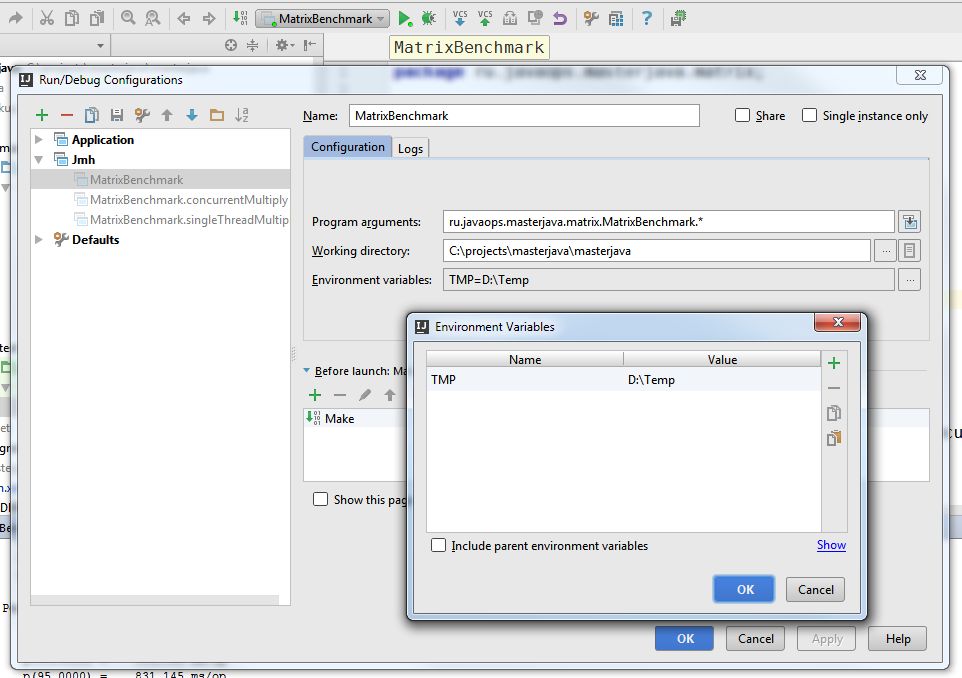This screenshot has width=962, height=678.
Task: Copy environment variables icon
Action: point(834,413)
